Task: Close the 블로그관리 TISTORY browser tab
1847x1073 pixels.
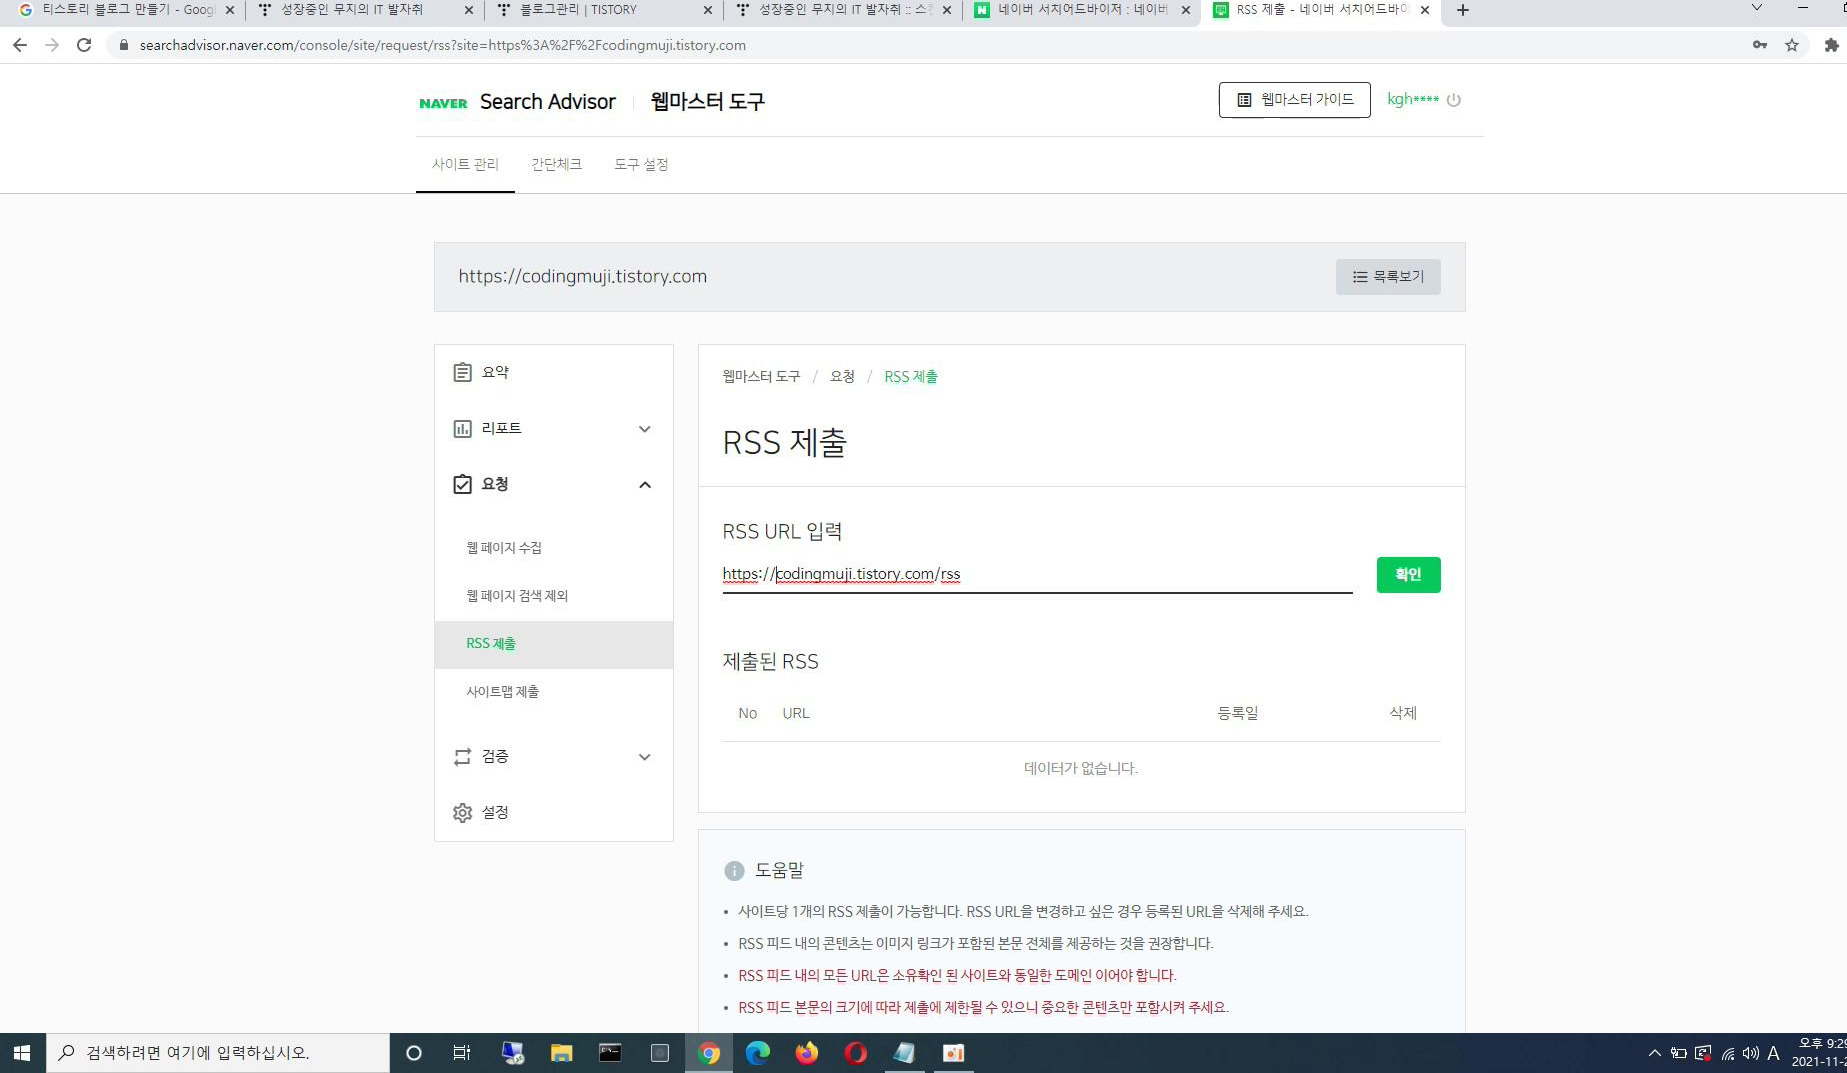Action: pos(708,10)
